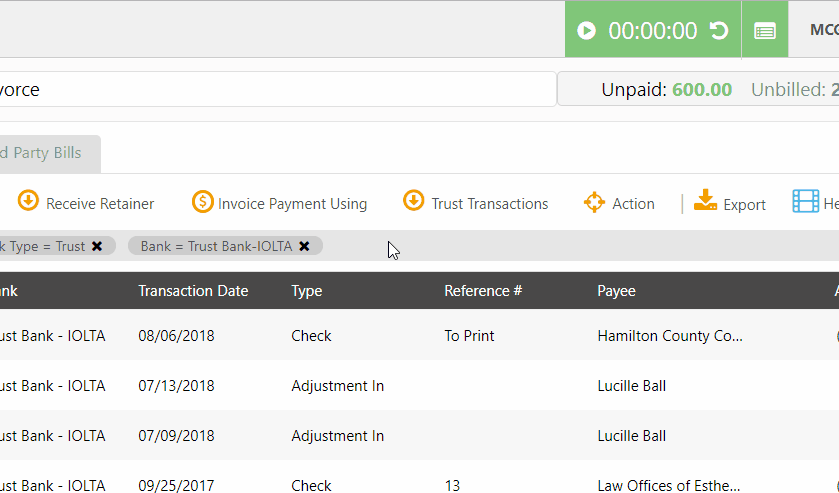Click the Unpaid 600.00 amount
The height and width of the screenshot is (493, 839).
[701, 89]
